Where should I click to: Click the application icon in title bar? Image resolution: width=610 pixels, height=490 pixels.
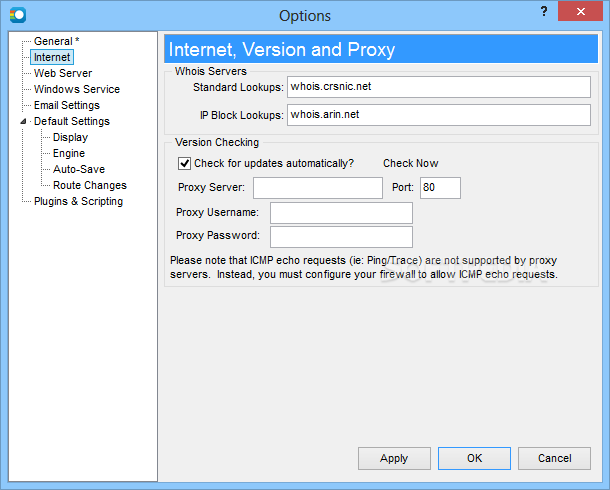(18, 15)
